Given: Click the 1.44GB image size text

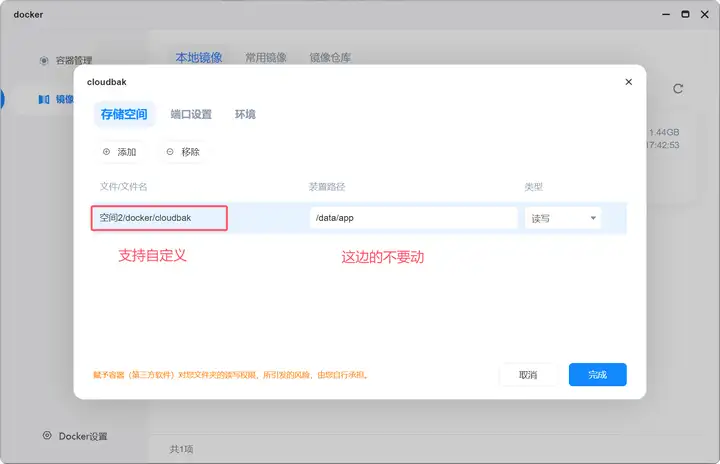Looking at the screenshot, I should [664, 132].
